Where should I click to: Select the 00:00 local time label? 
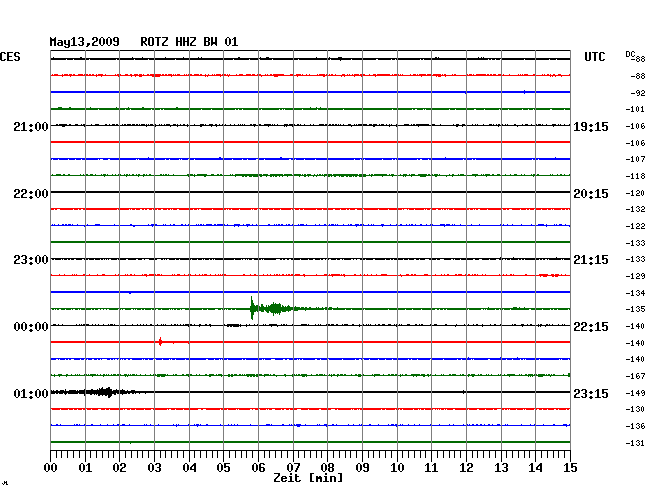pos(31,327)
